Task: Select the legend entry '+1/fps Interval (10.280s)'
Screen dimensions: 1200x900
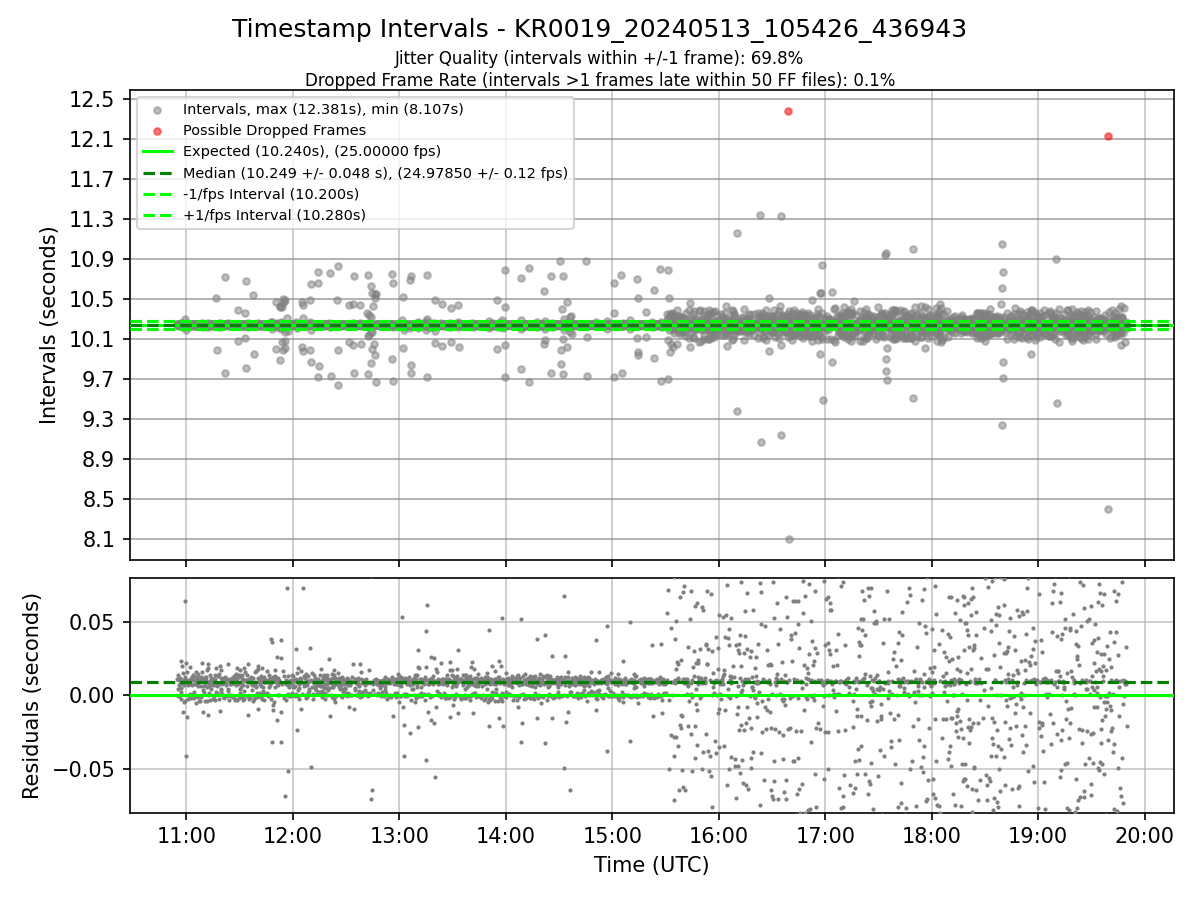Action: click(x=274, y=215)
